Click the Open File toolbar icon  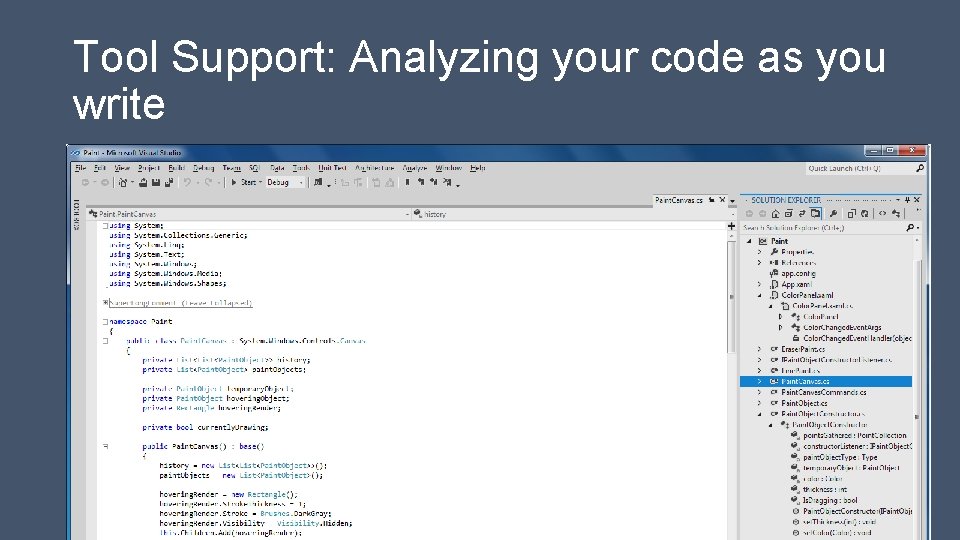coord(143,182)
